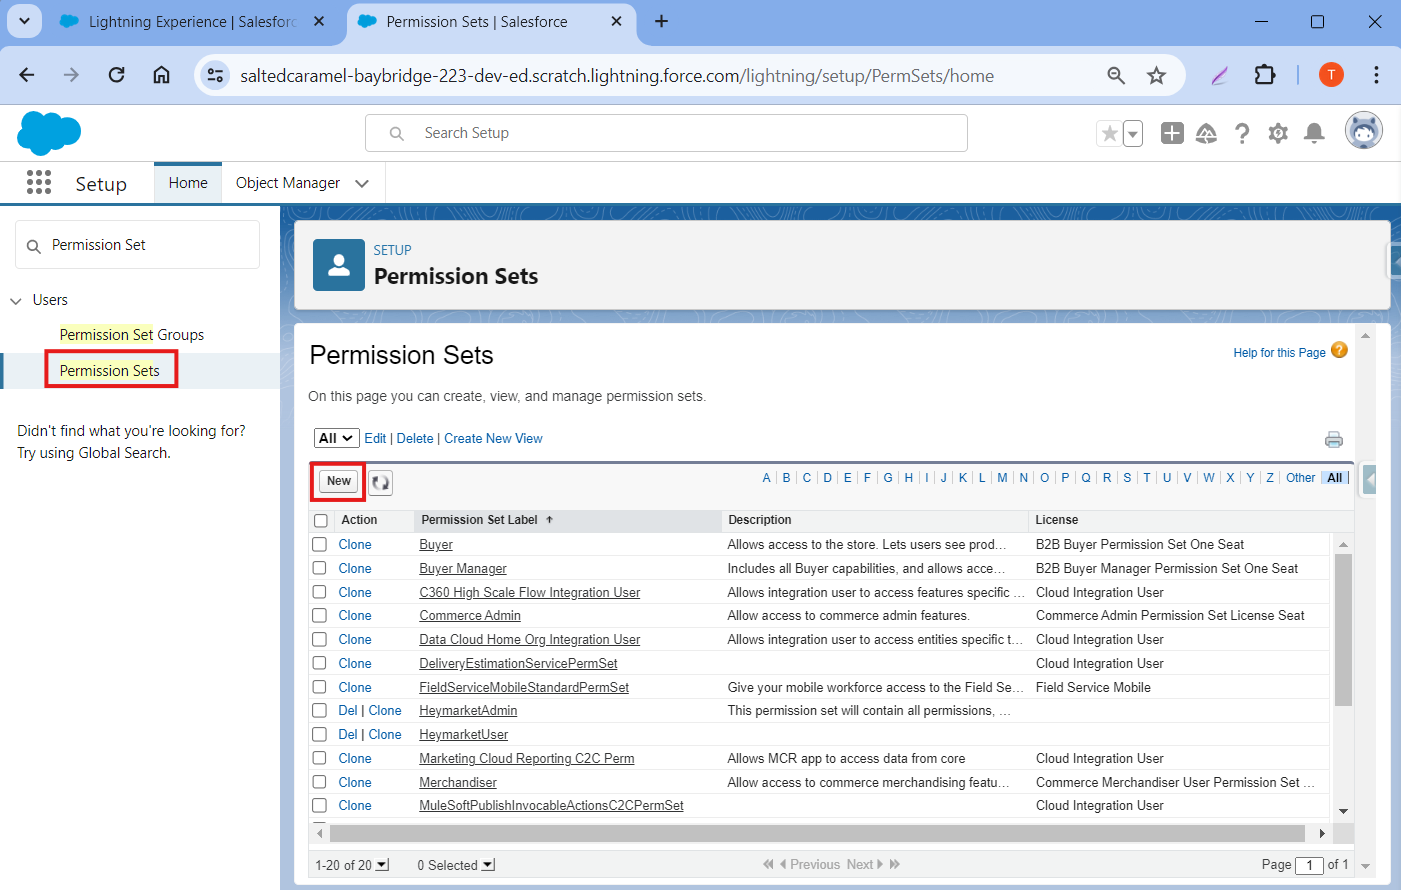Tick the checkbox for Buyer row
Image resolution: width=1401 pixels, height=890 pixels.
coord(320,544)
